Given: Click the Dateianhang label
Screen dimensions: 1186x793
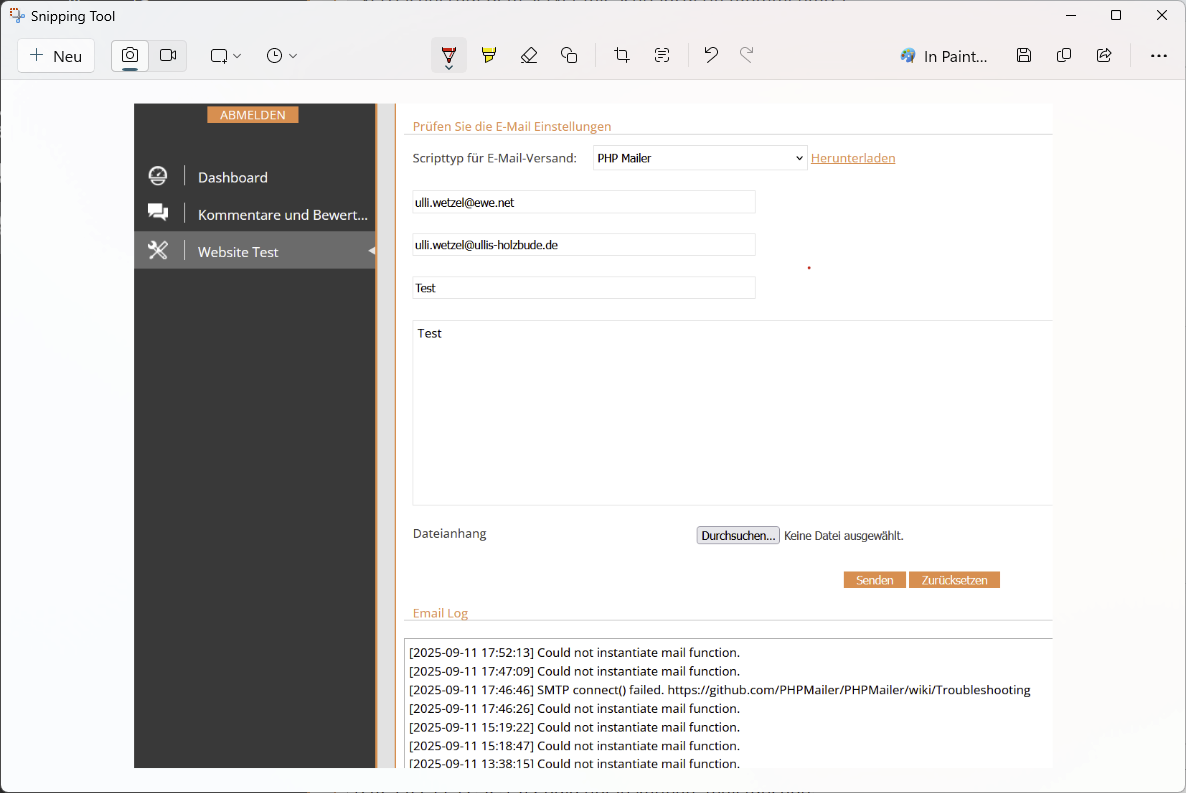Looking at the screenshot, I should 449,533.
